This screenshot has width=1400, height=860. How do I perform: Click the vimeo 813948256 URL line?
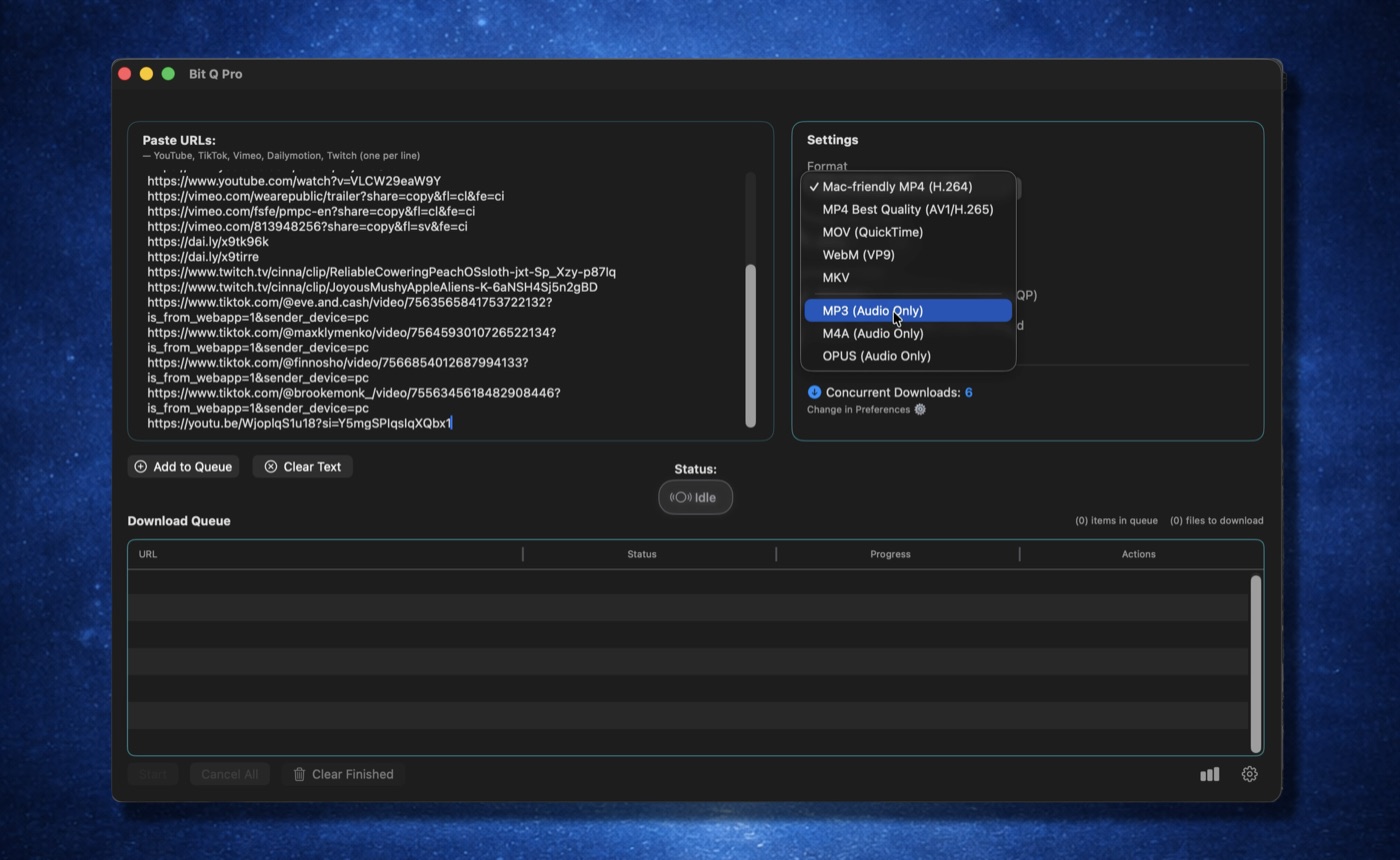point(307,226)
